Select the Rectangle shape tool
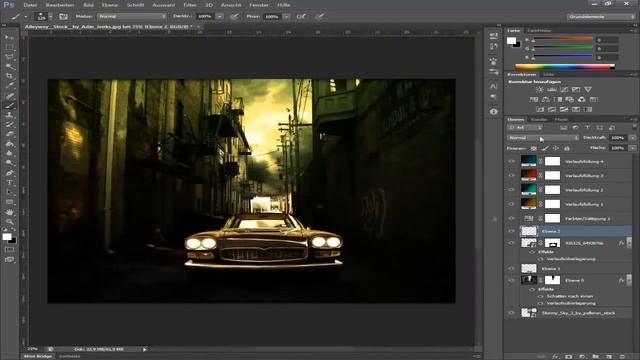The width and height of the screenshot is (640, 360). [x=9, y=202]
